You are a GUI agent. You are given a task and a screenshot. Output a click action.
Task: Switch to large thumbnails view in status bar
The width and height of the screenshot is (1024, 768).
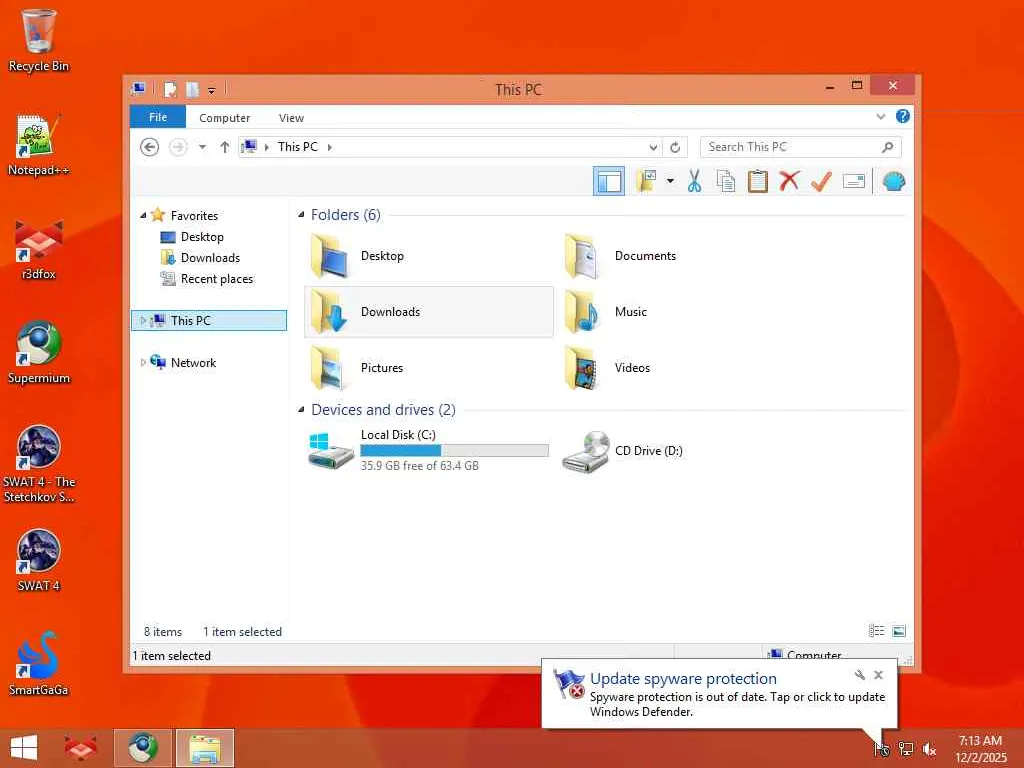(x=899, y=631)
